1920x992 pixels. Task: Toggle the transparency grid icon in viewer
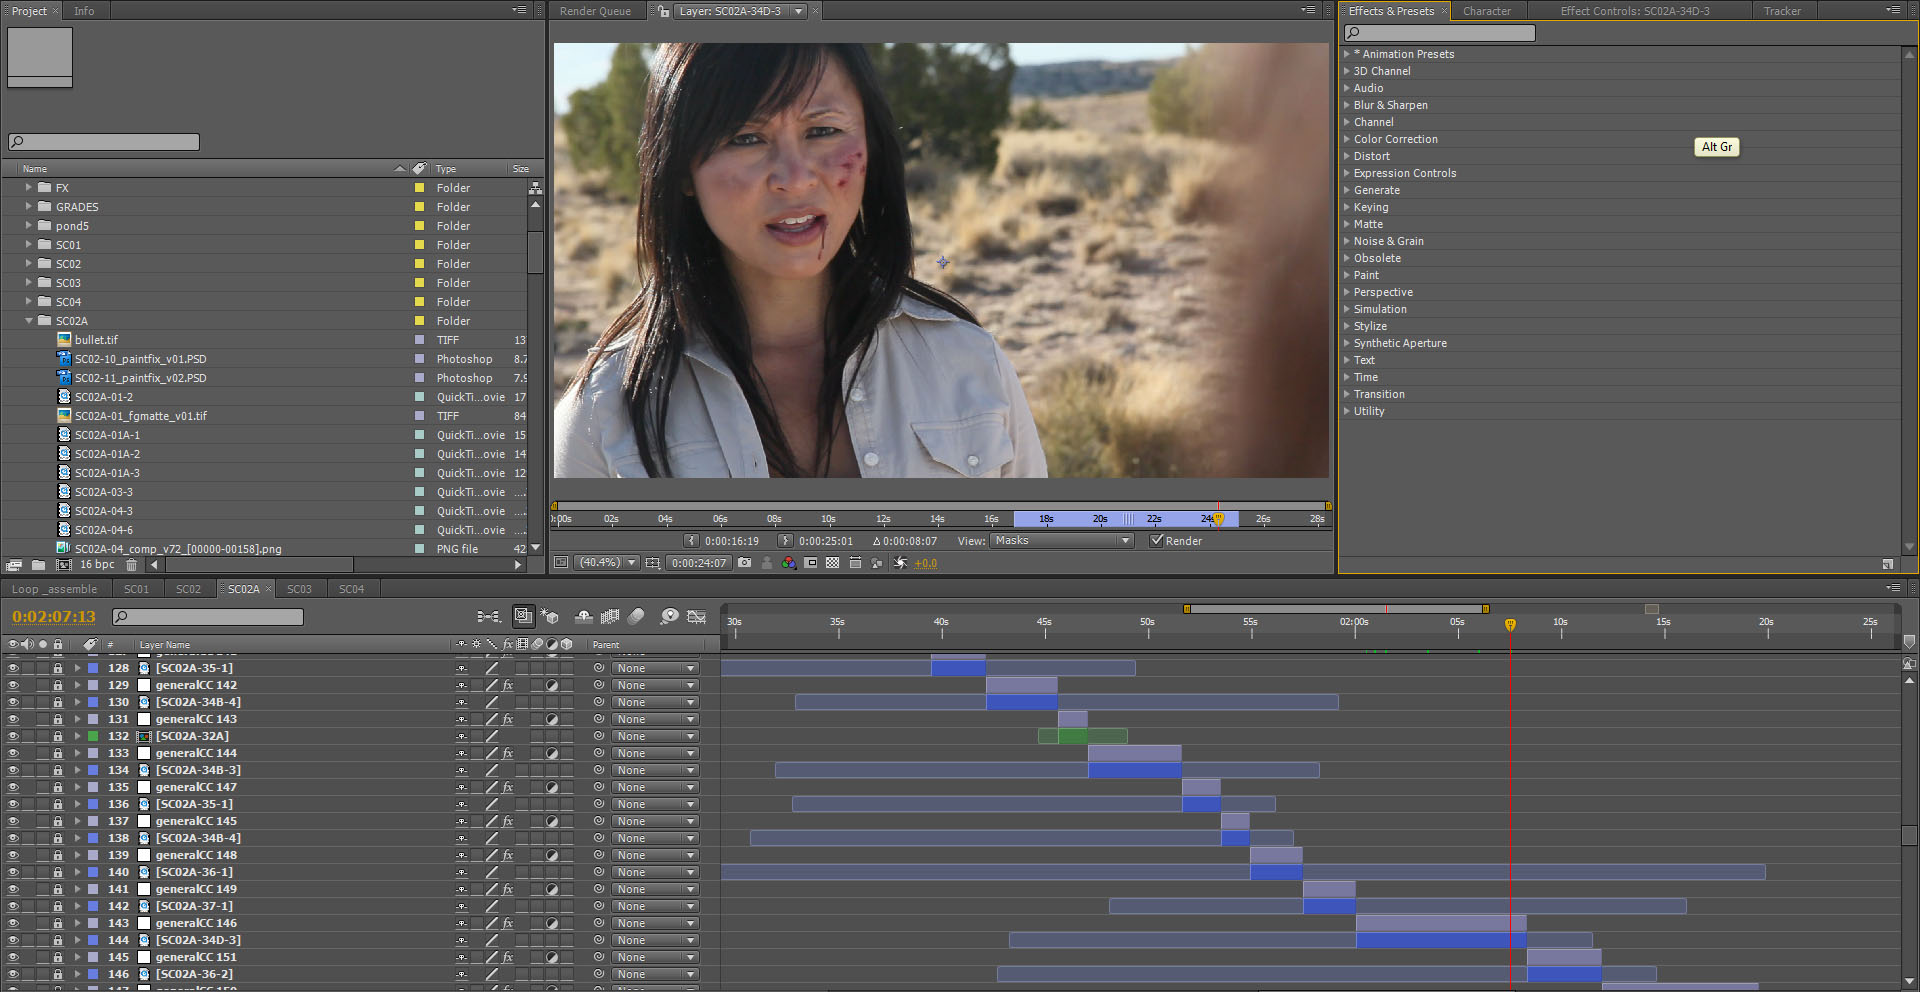832,563
